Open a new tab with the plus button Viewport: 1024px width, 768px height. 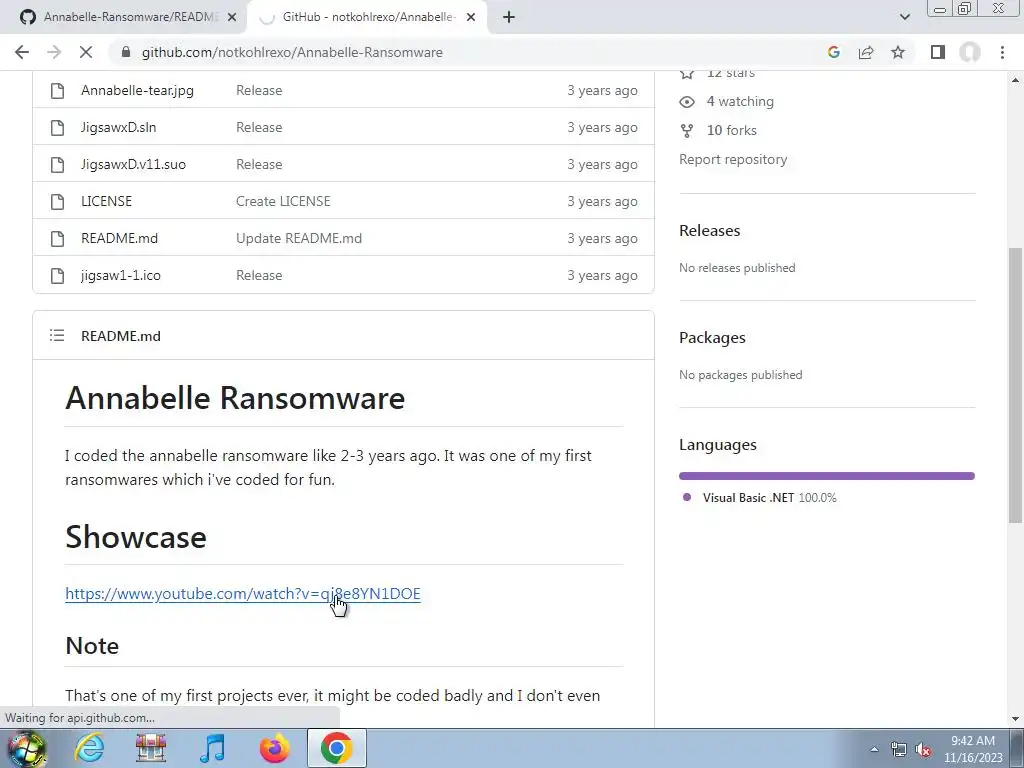coord(509,18)
